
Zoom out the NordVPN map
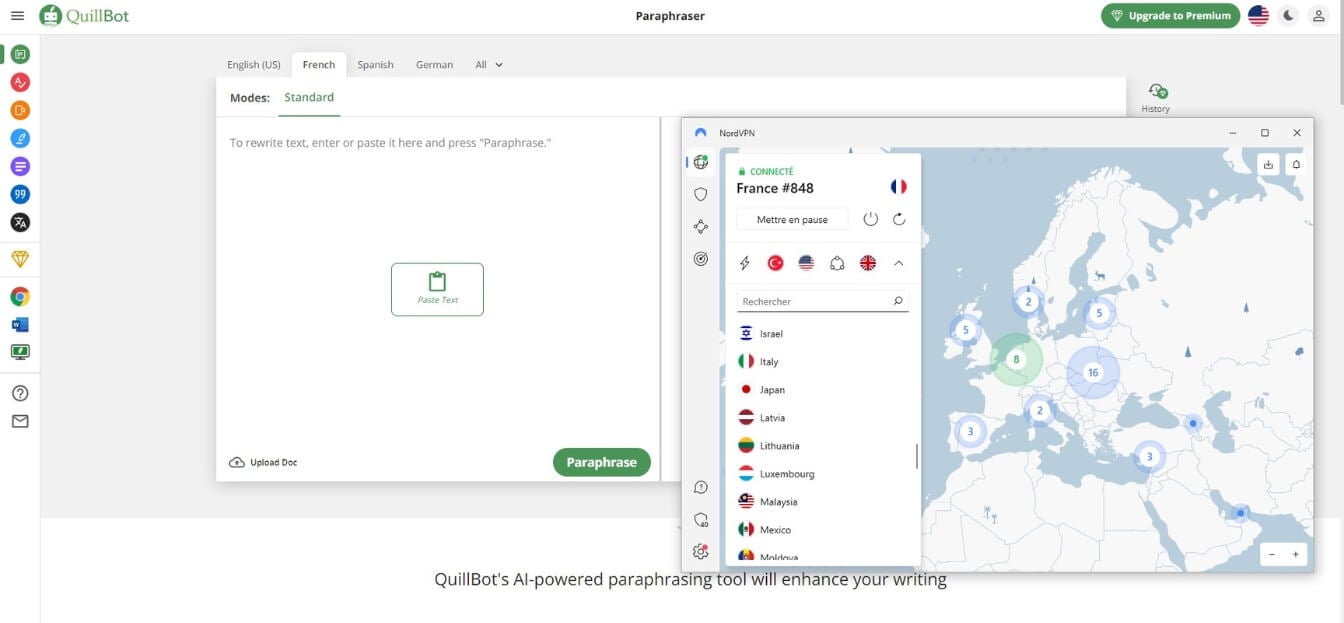pos(1272,554)
